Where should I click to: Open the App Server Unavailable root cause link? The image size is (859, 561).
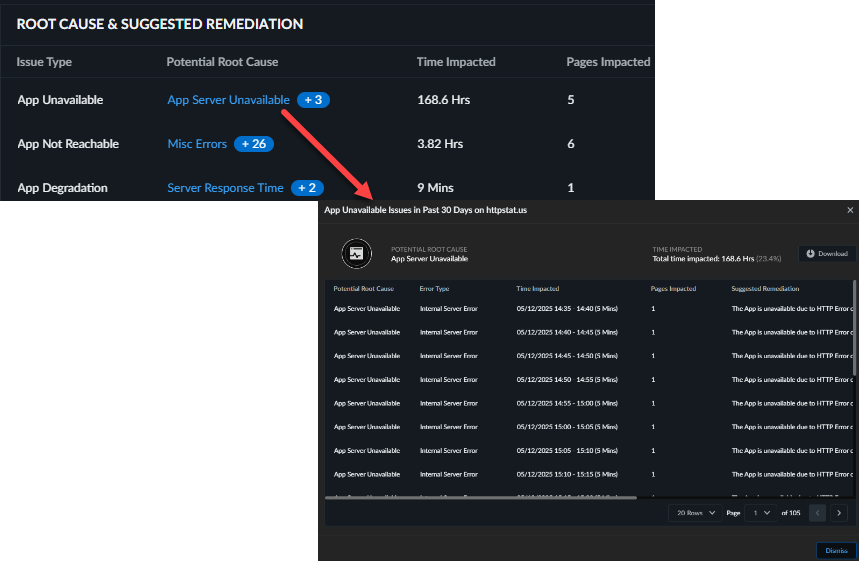228,100
